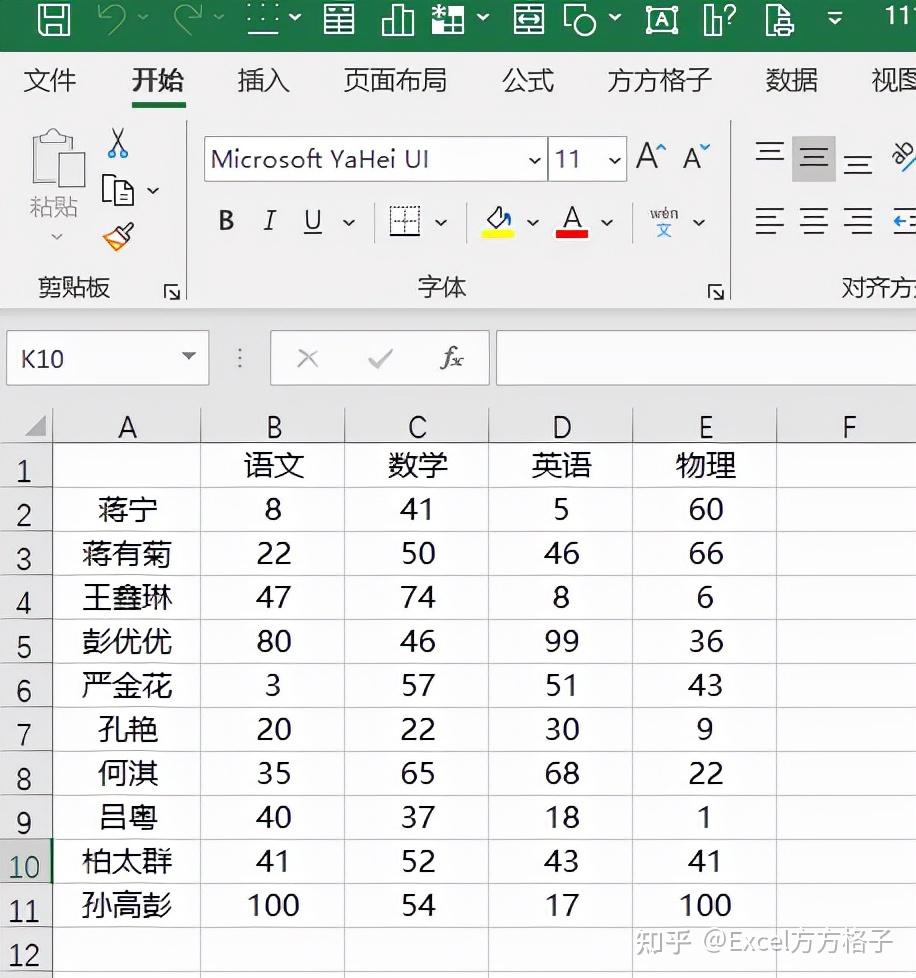Open the 文件 backstage view
The width and height of the screenshot is (916, 978).
(x=50, y=82)
